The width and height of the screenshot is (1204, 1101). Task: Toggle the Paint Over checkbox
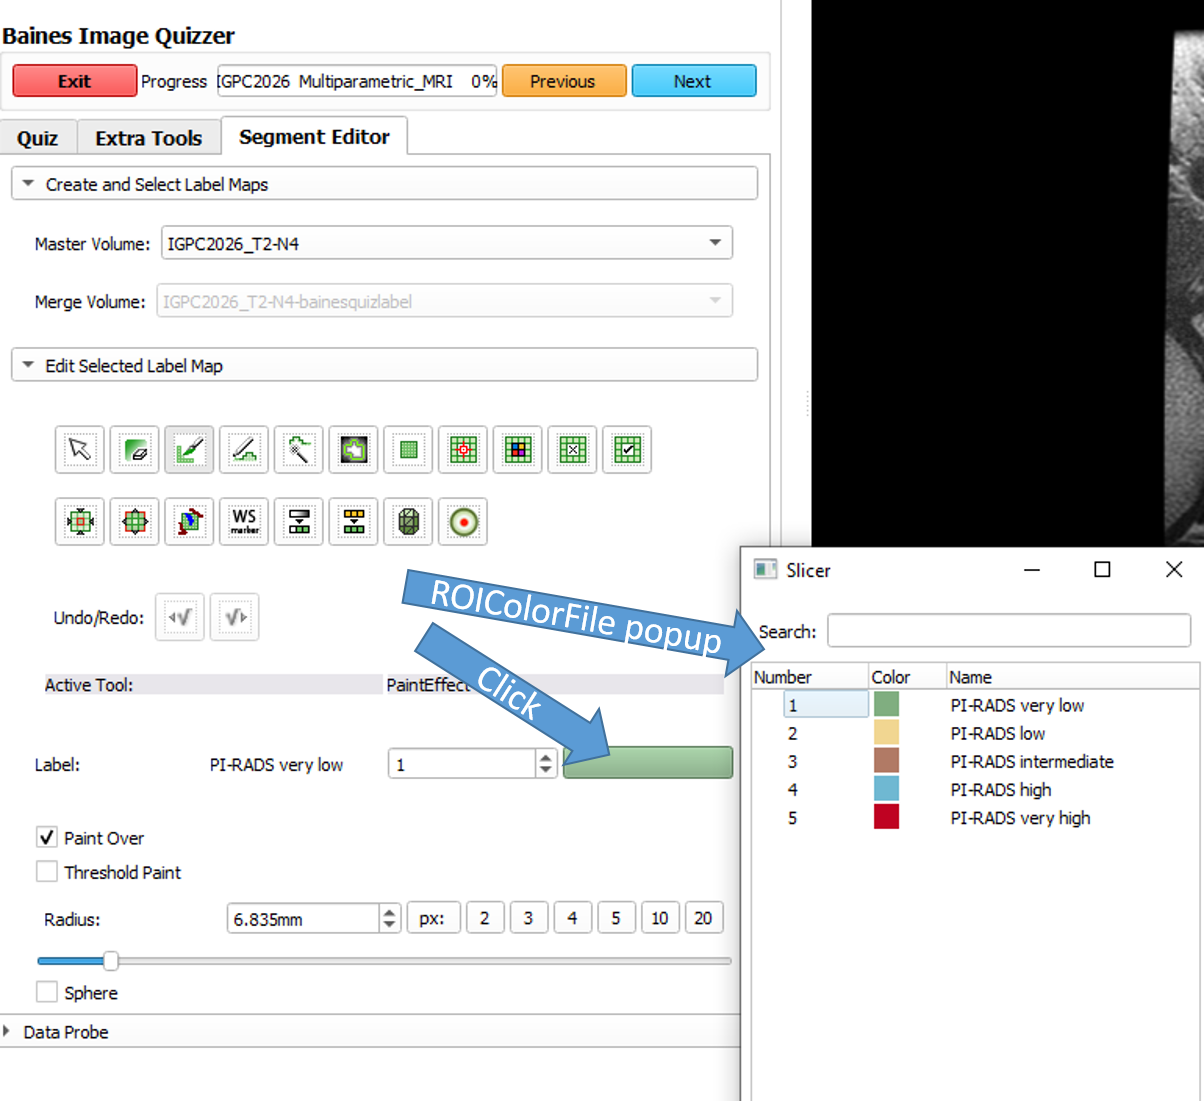click(47, 837)
